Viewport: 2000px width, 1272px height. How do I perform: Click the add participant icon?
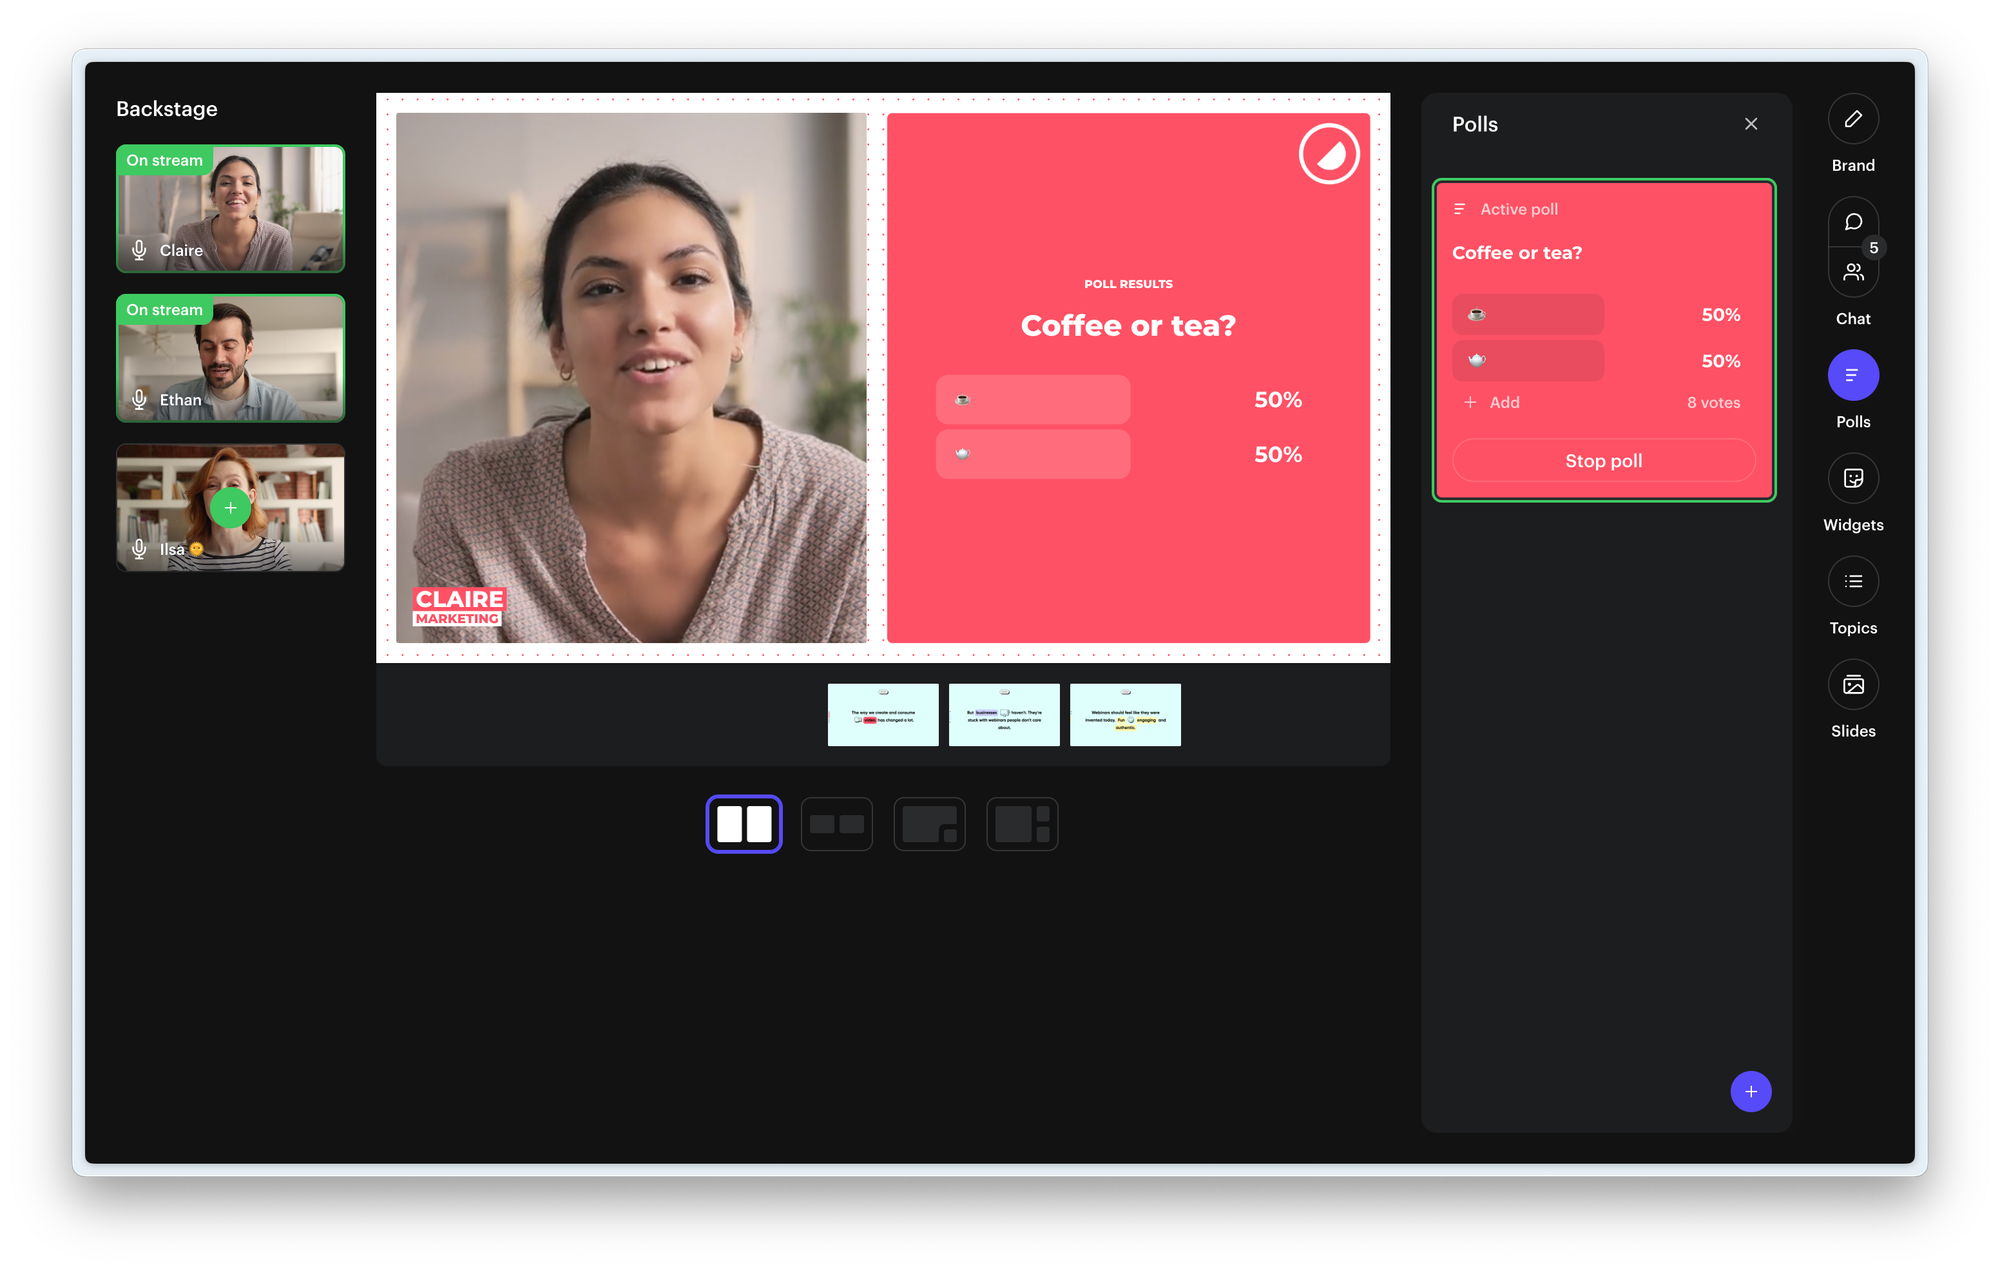[230, 507]
